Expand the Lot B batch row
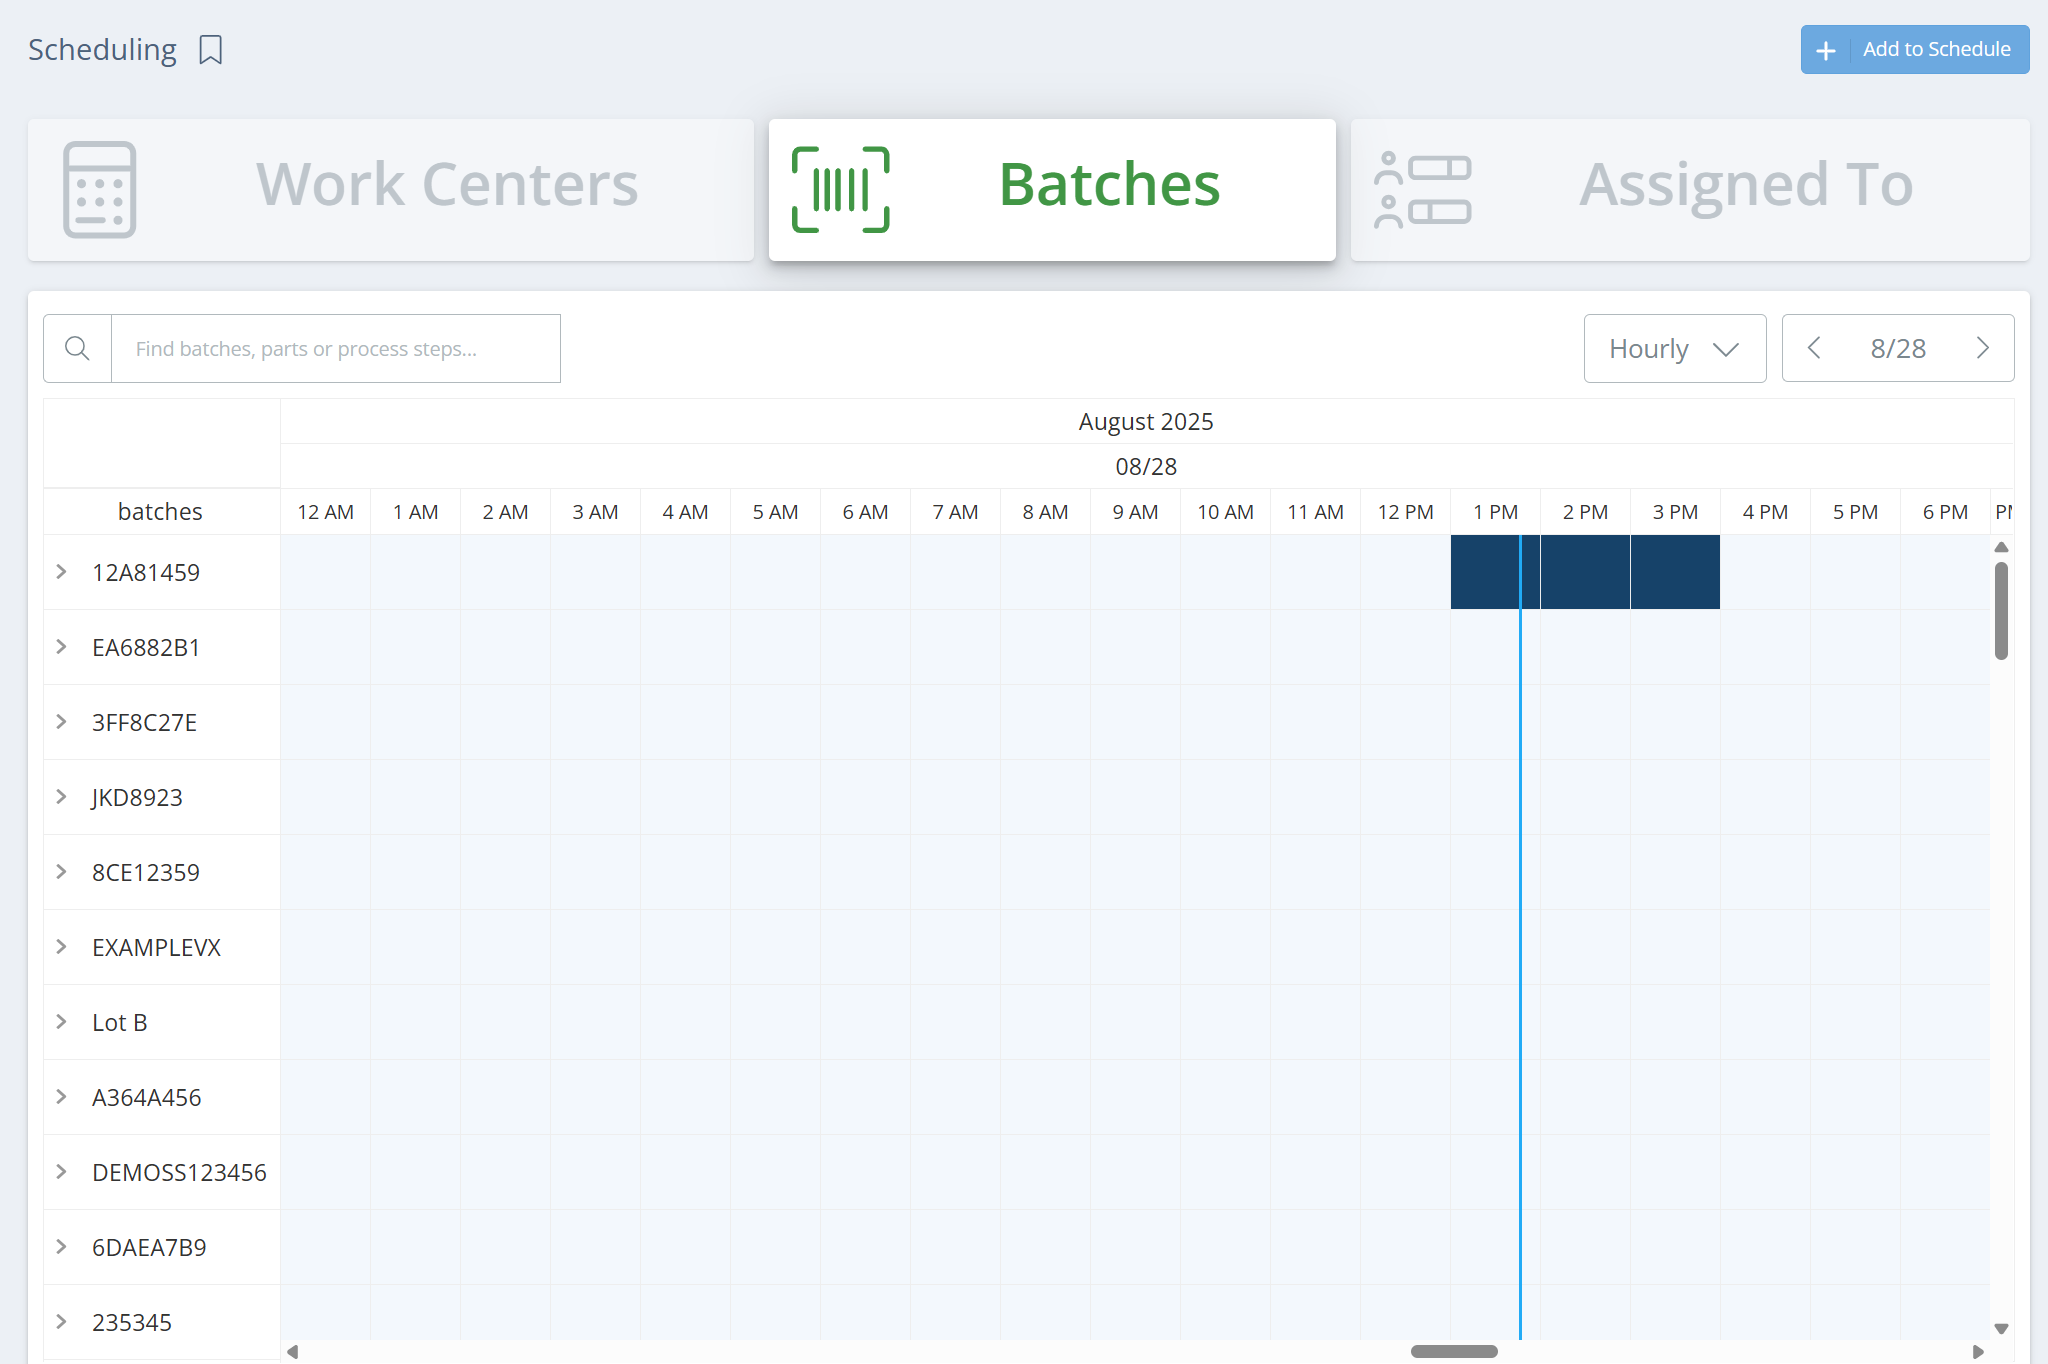Screen dimensions: 2048x1364 (x=62, y=1022)
